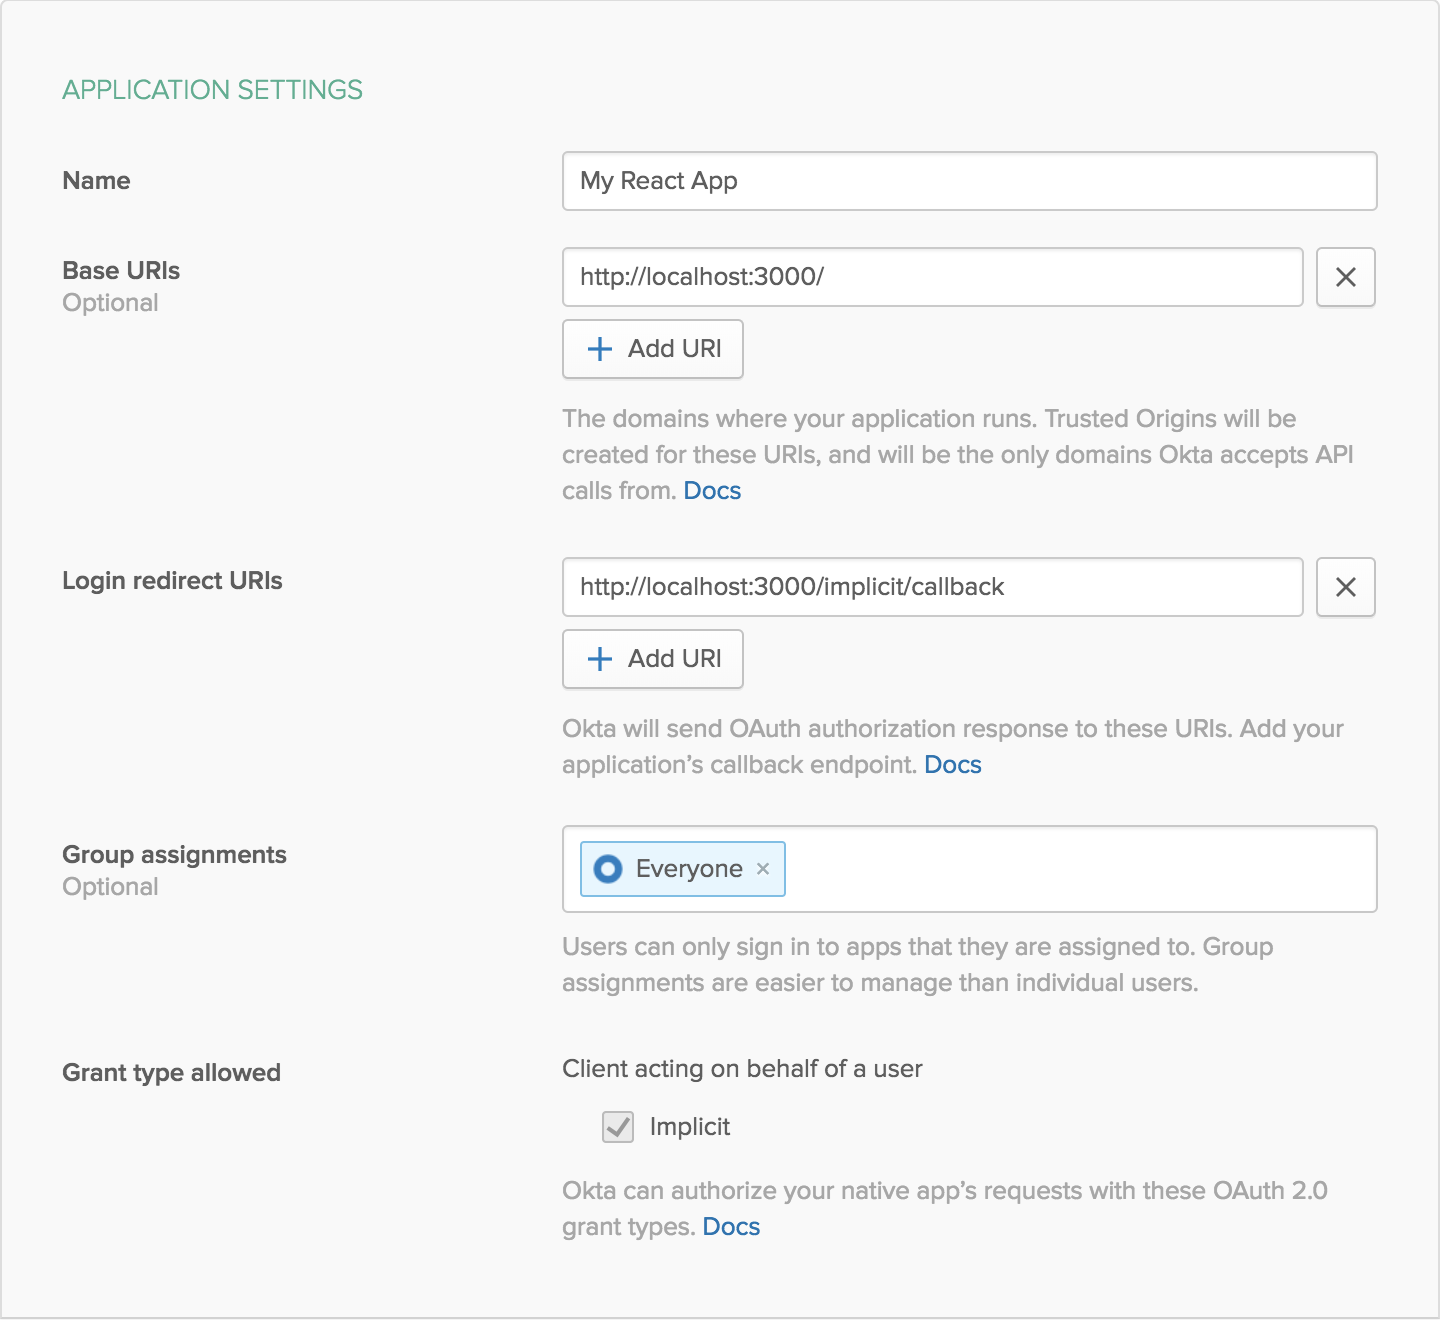Focus the Login redirect URIs text field
The width and height of the screenshot is (1440, 1320).
click(932, 587)
